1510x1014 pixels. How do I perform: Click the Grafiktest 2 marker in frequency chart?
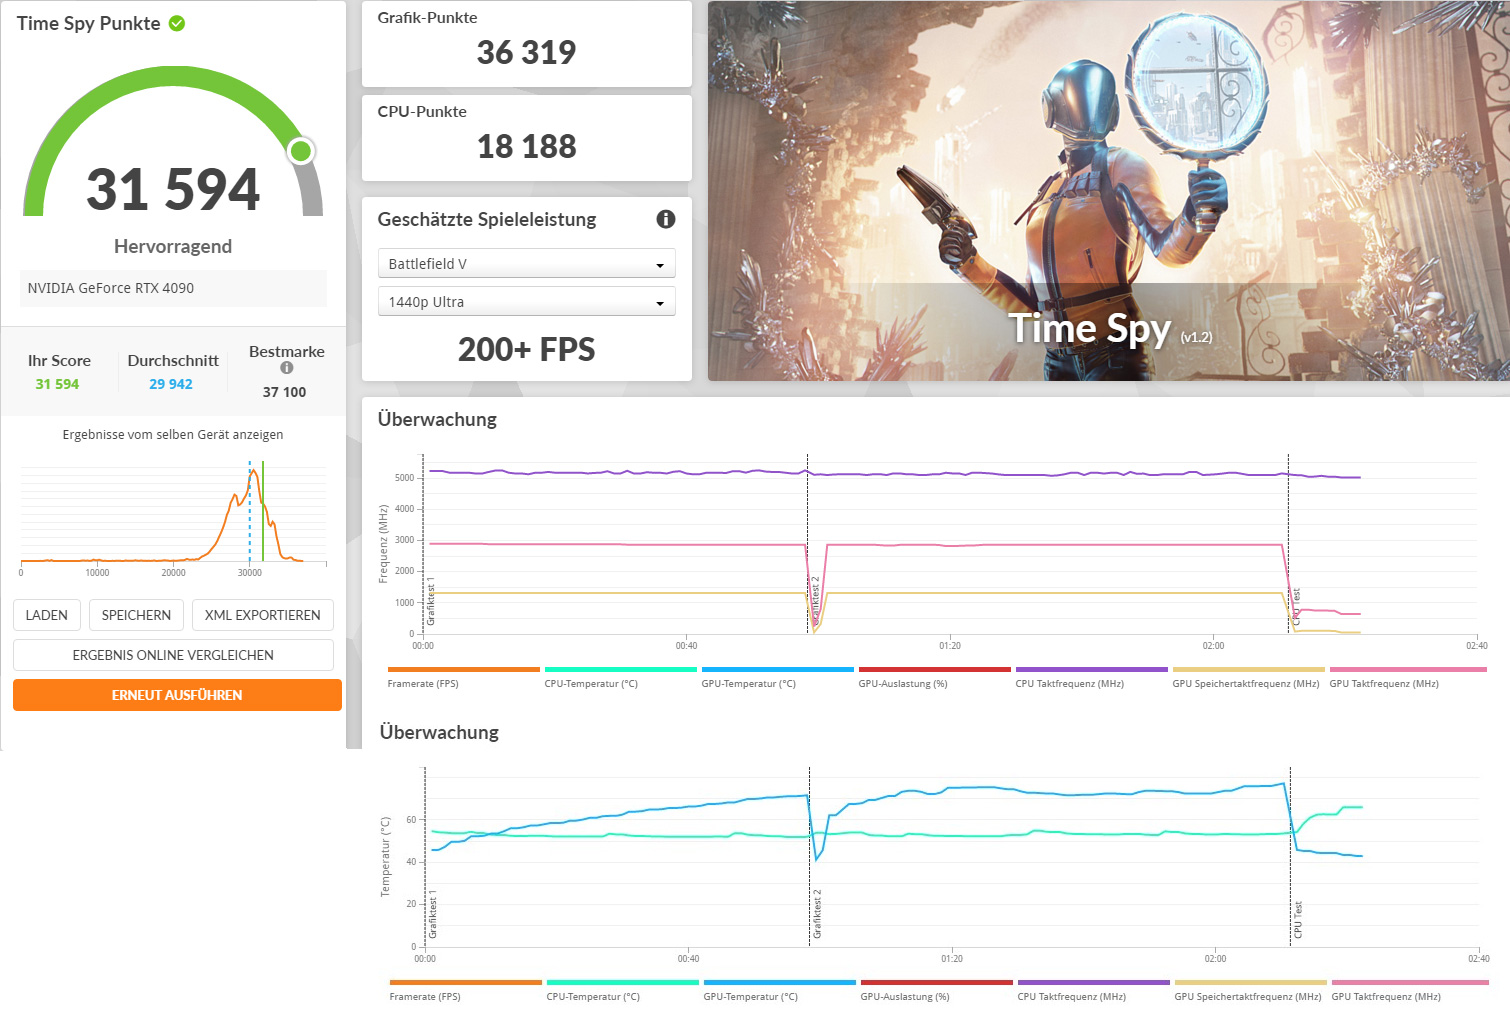tap(815, 601)
